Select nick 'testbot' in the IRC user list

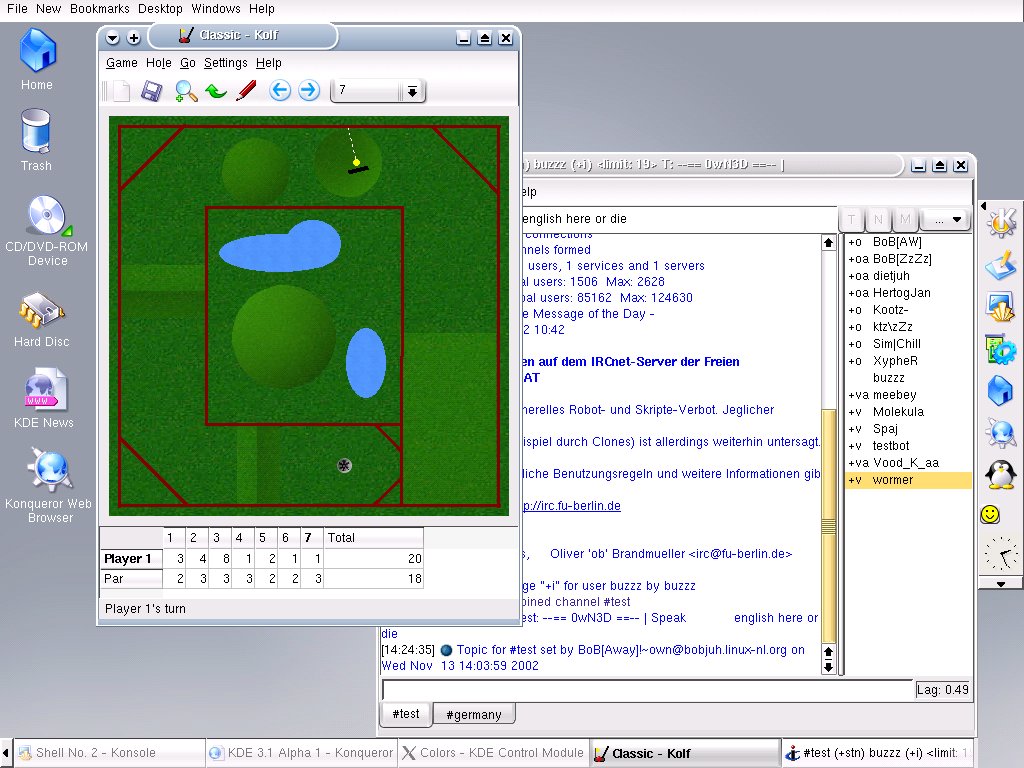[x=908, y=446]
